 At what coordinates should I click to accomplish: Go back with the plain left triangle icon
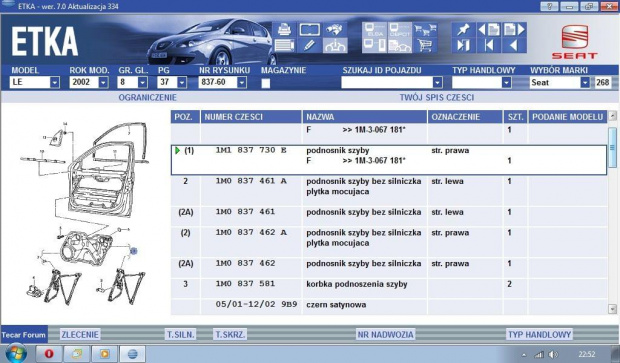pyautogui.click(x=514, y=45)
